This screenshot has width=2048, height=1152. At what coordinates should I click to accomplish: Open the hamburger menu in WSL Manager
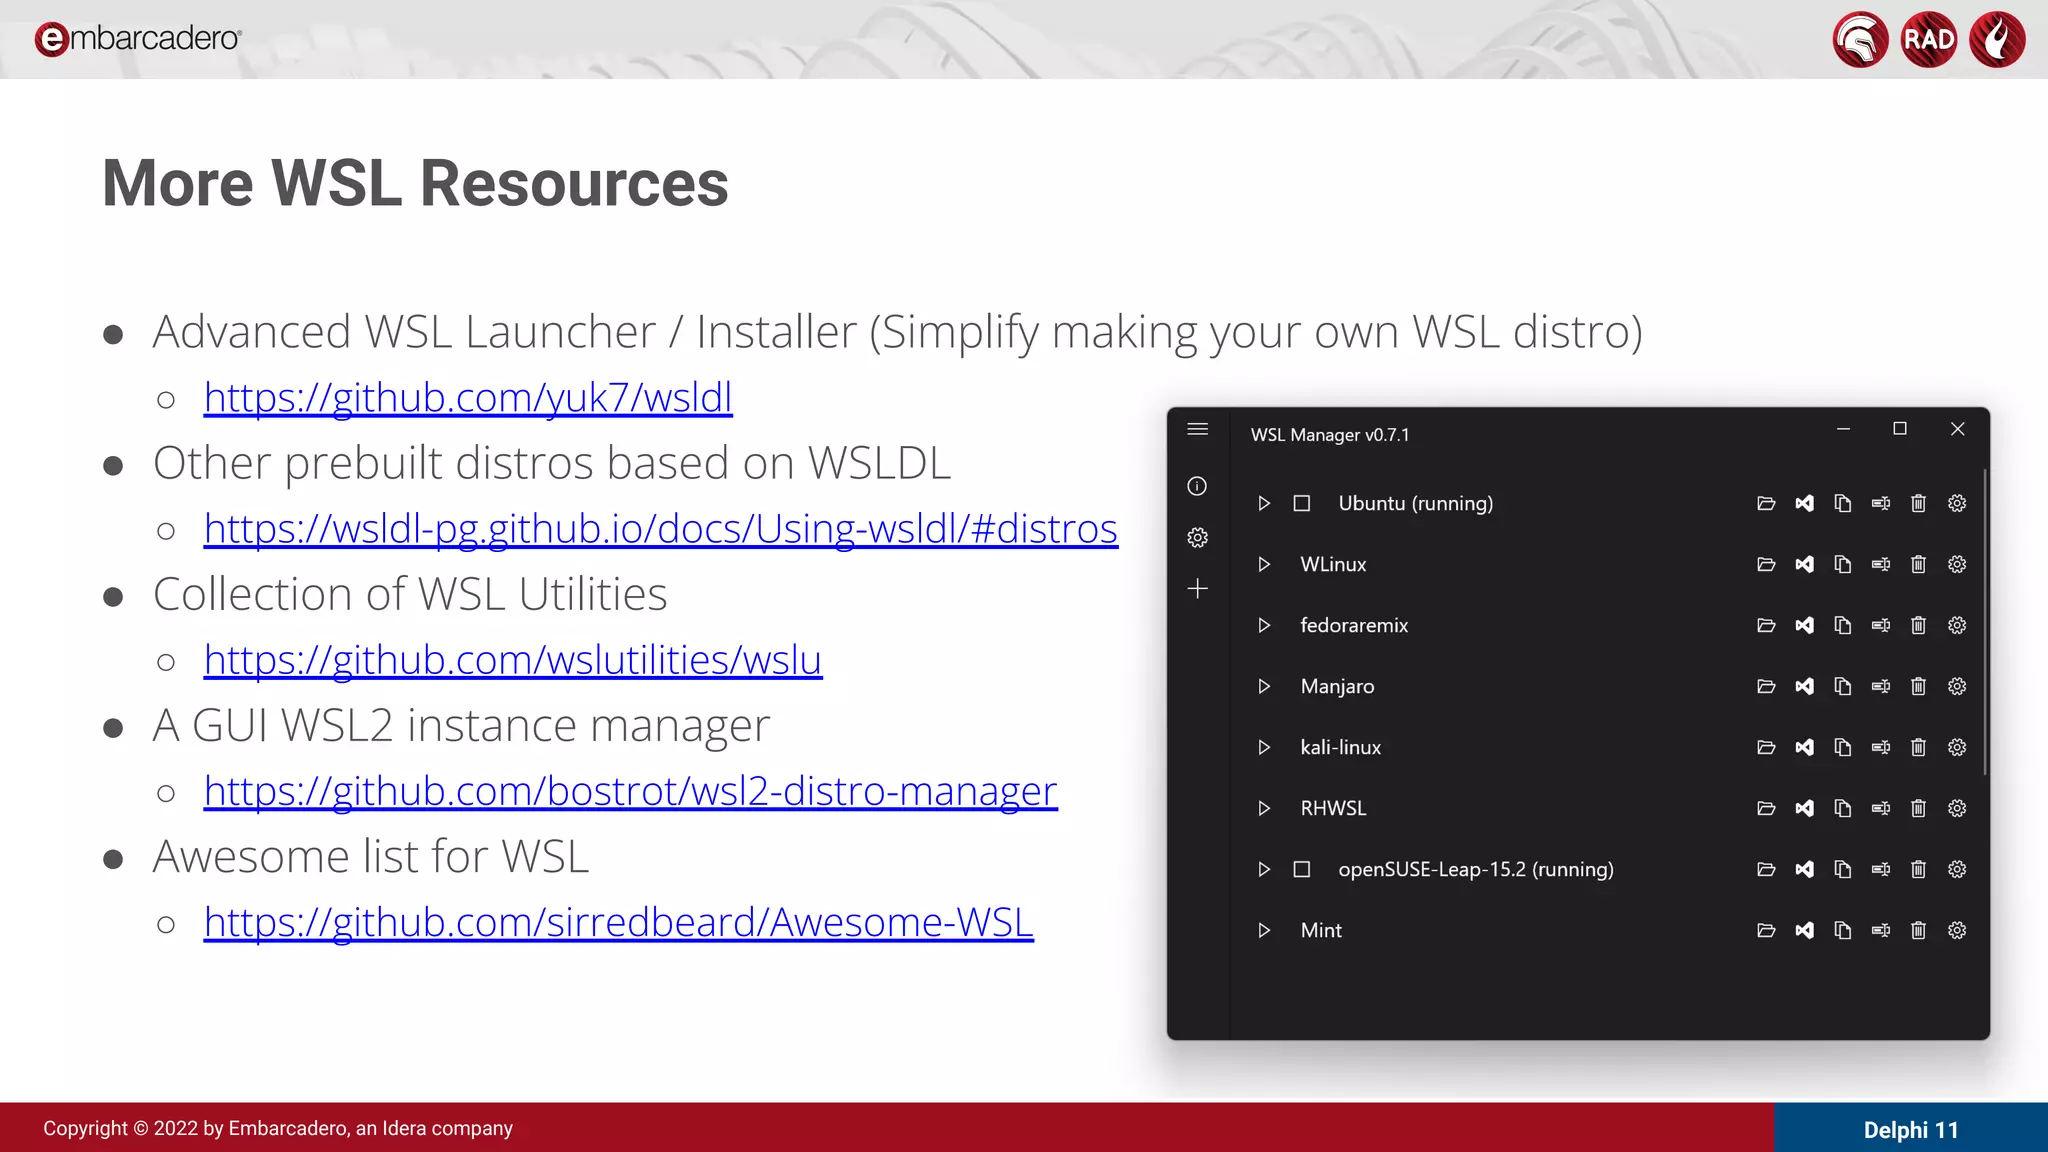pyautogui.click(x=1197, y=429)
